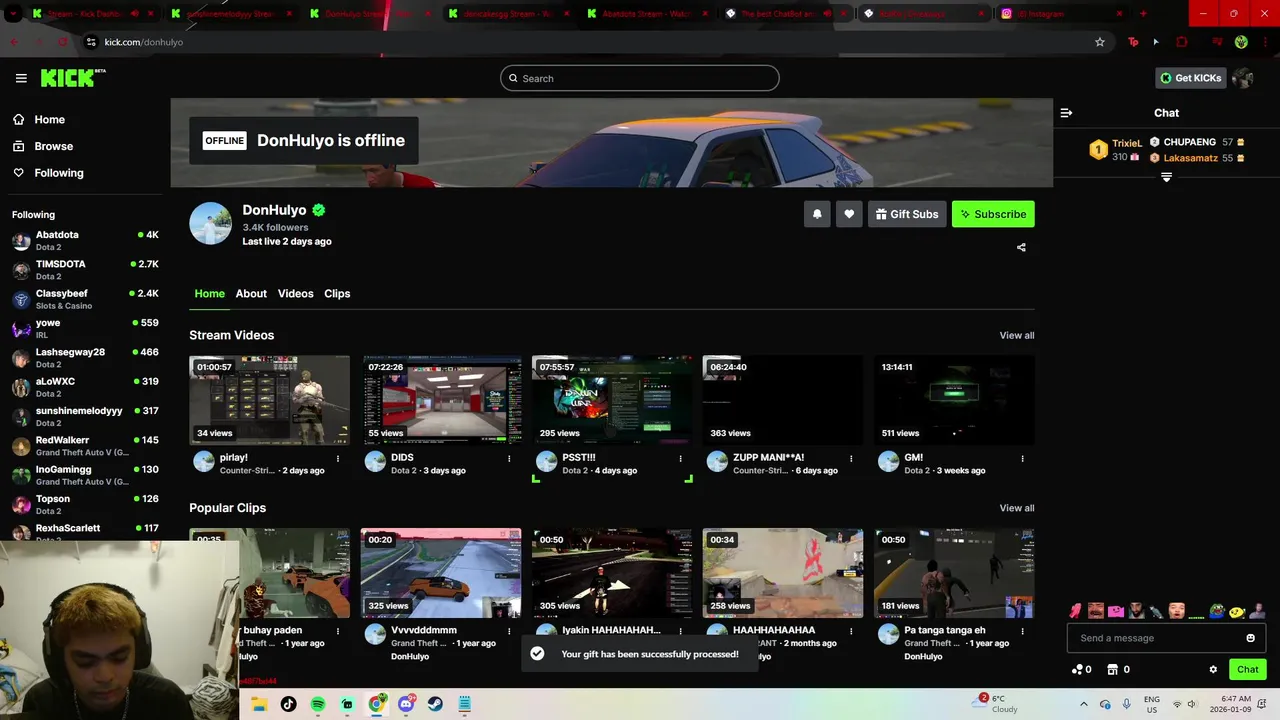Open Chrome profile avatar
The width and height of the screenshot is (1280, 720).
pyautogui.click(x=1241, y=42)
